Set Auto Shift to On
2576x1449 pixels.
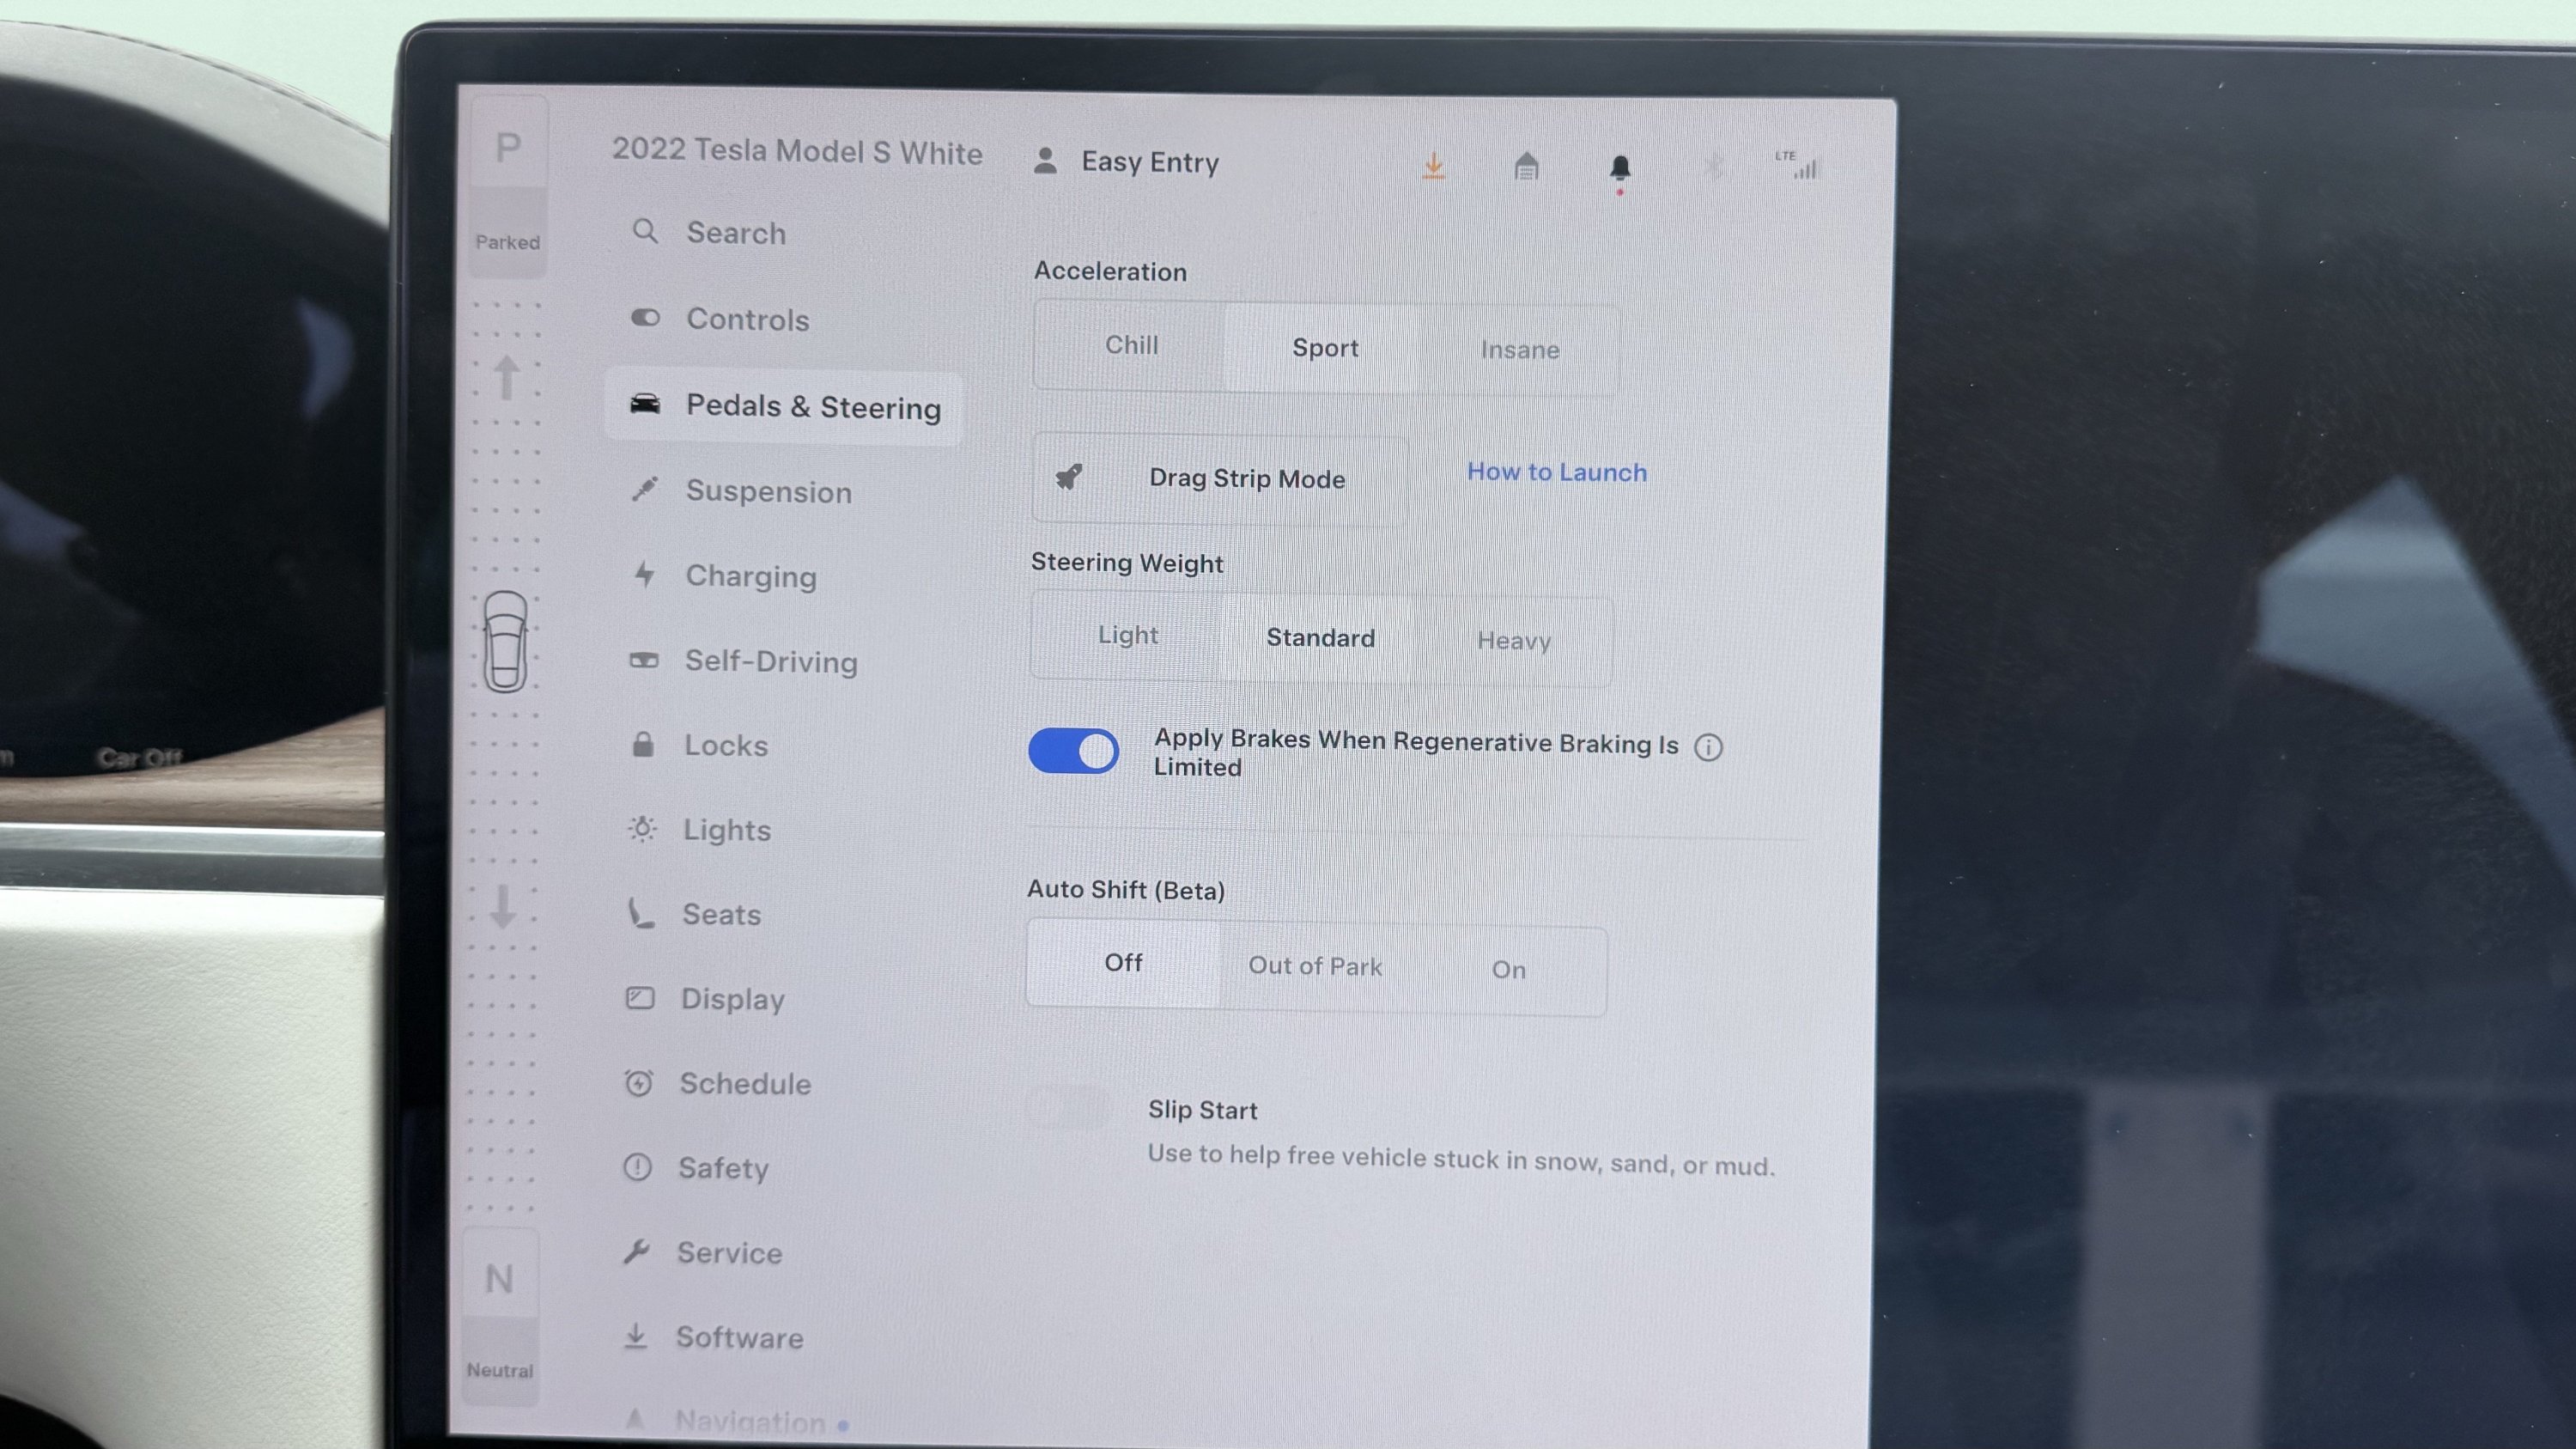pos(1509,970)
